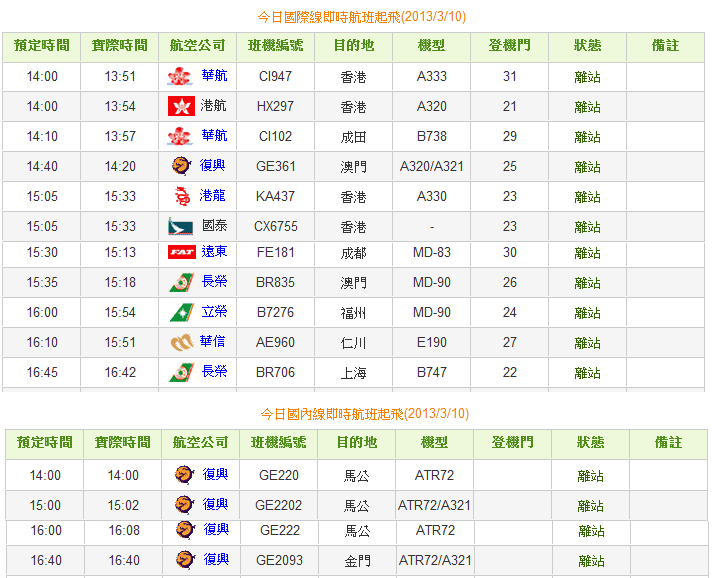Select the 離站 status for flight GE220
This screenshot has width=717, height=578.
point(590,476)
